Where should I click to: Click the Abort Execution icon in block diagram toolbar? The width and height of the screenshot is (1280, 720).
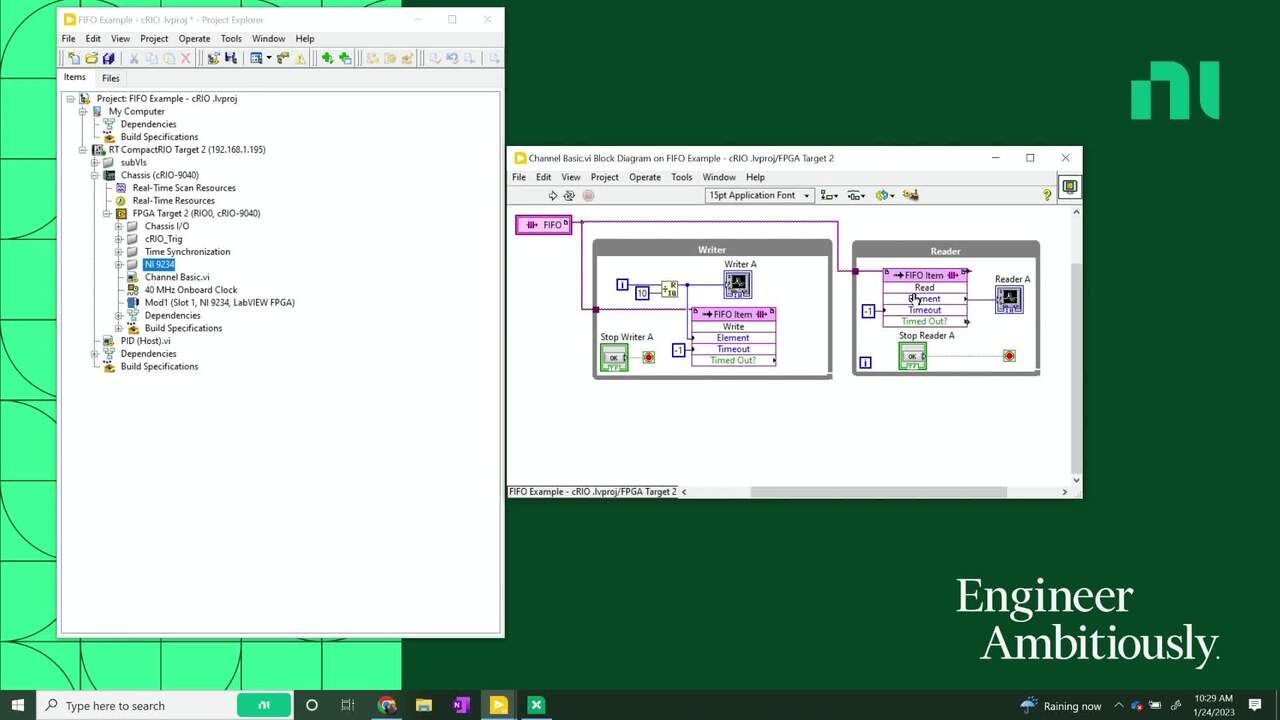tap(588, 195)
